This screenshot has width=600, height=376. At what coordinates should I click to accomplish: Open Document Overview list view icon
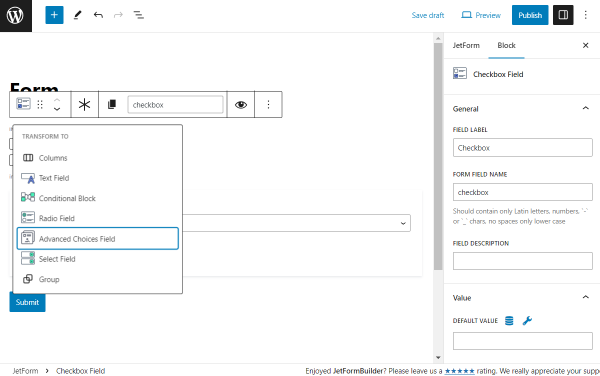(139, 15)
